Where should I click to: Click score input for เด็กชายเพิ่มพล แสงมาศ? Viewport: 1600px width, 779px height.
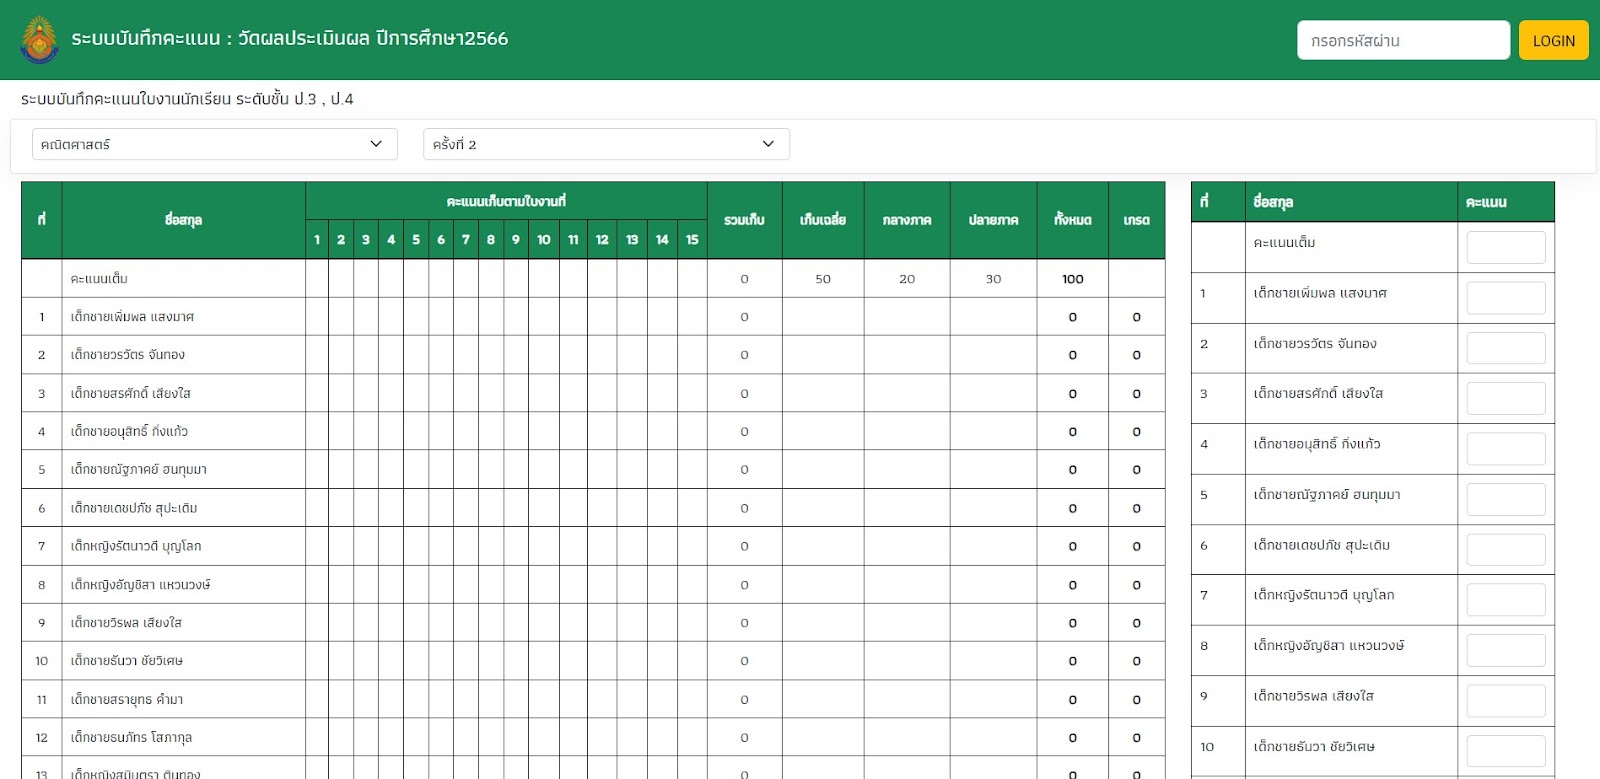[x=1505, y=297]
